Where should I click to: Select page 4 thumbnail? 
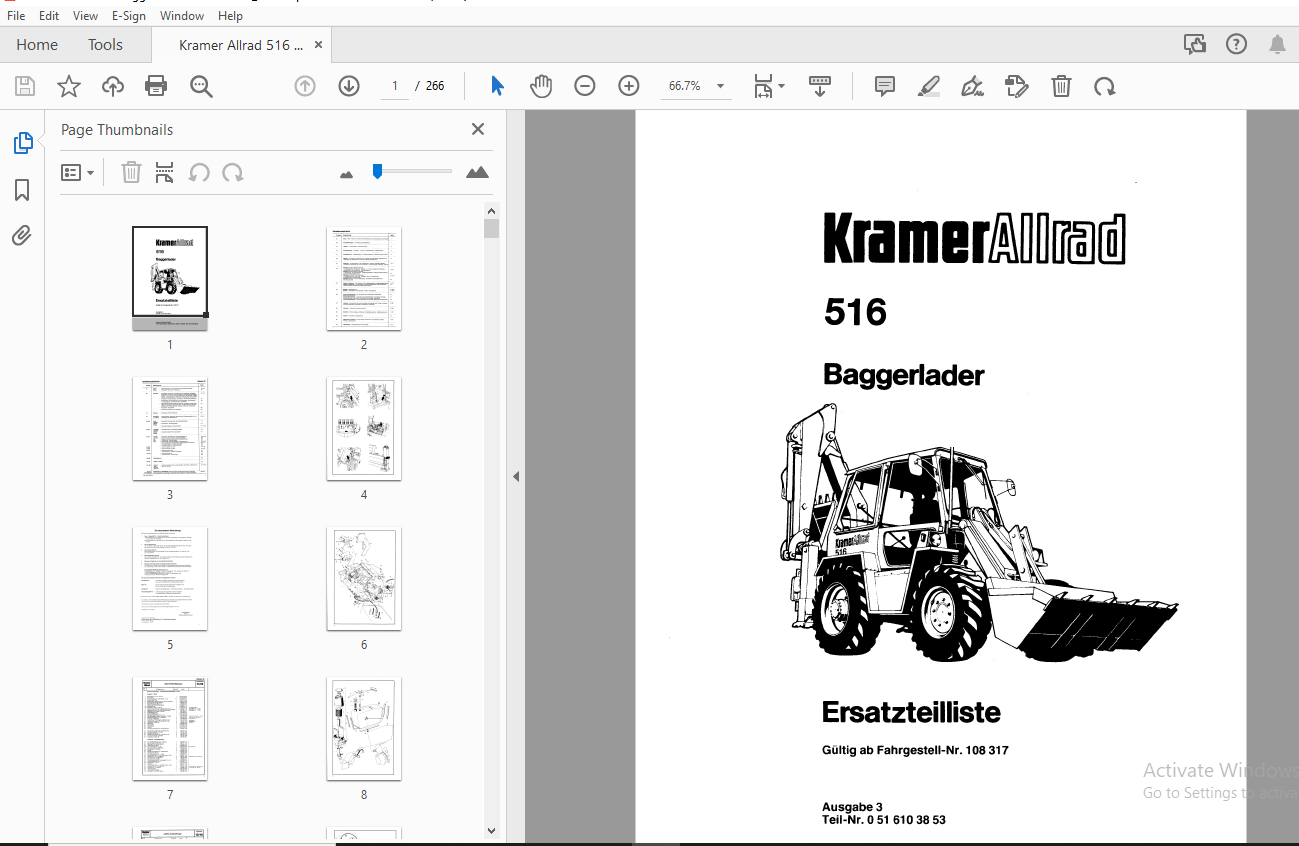coord(364,428)
